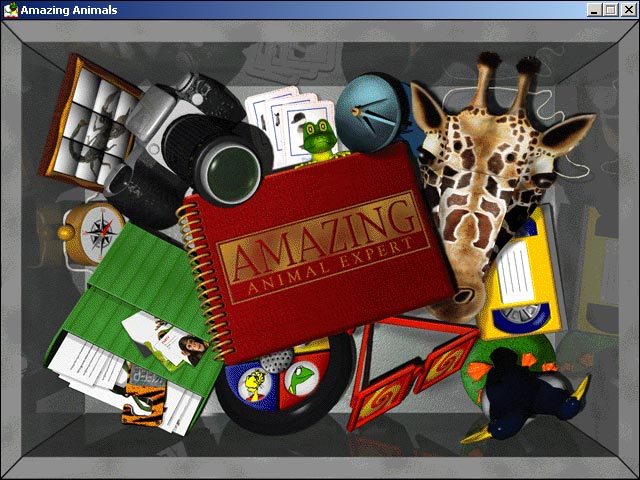Click the green frog character
This screenshot has height=480, width=640.
pos(320,142)
